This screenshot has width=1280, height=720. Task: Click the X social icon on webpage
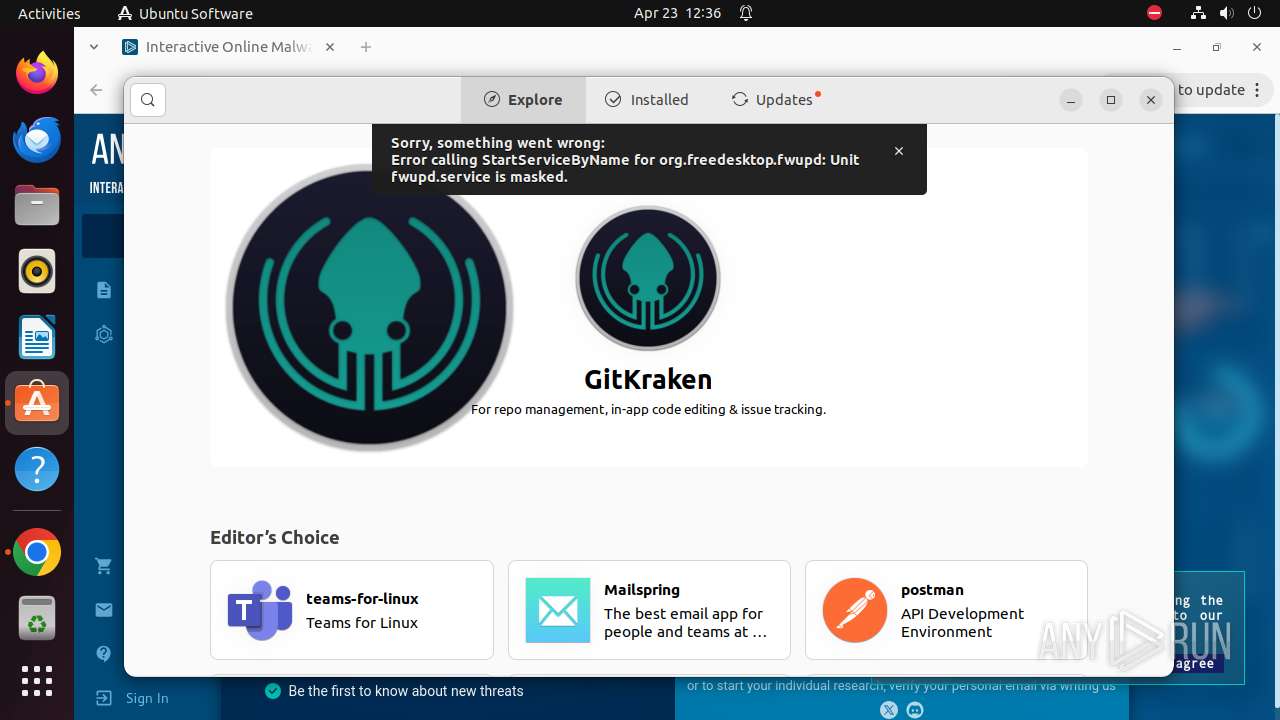[x=889, y=710]
